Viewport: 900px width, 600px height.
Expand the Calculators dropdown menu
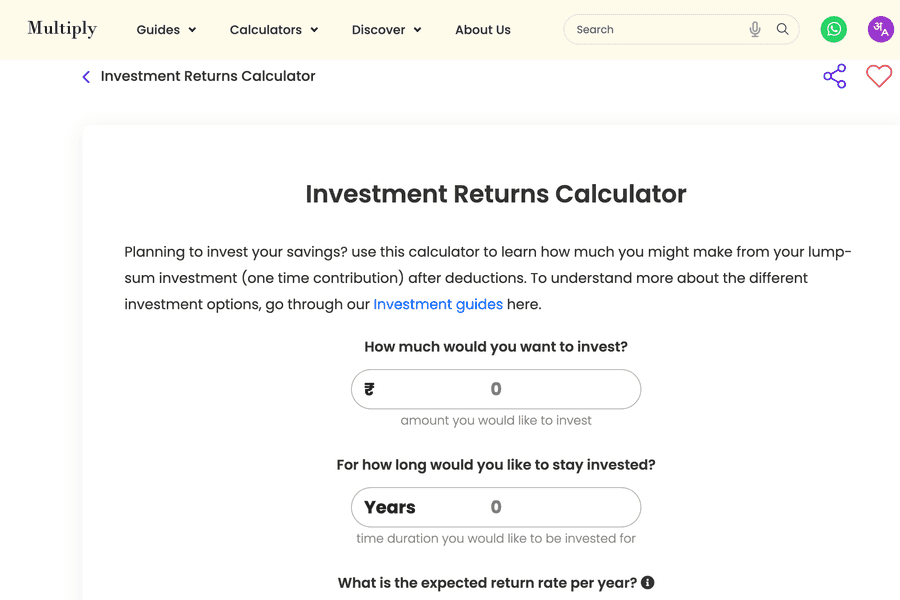pos(274,30)
